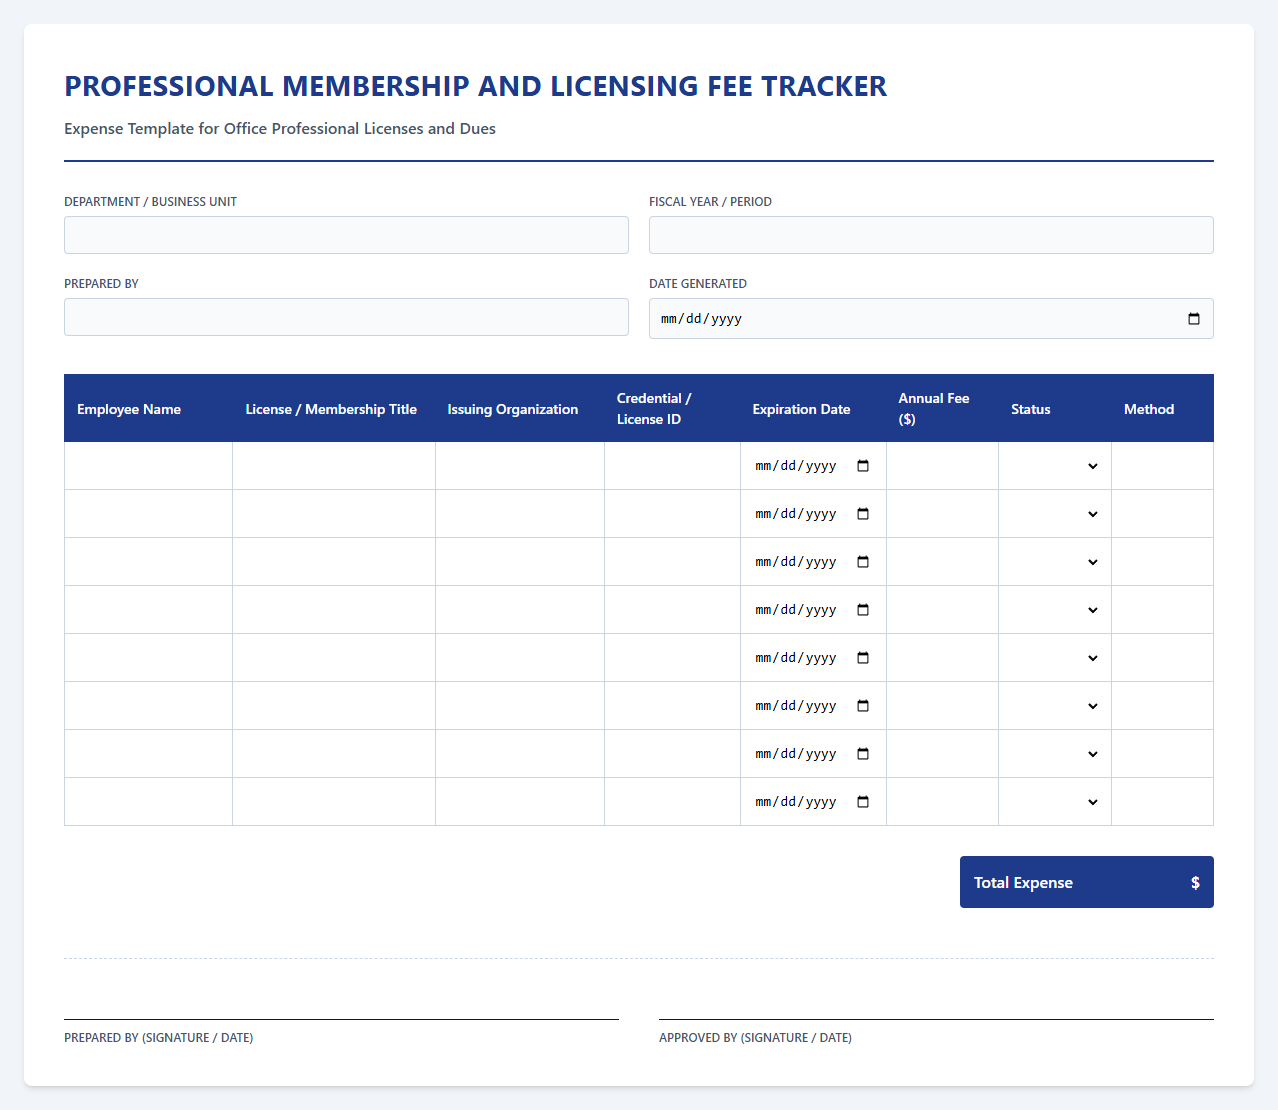The width and height of the screenshot is (1278, 1110).
Task: Expand the Status dropdown in the second row
Action: 1055,514
